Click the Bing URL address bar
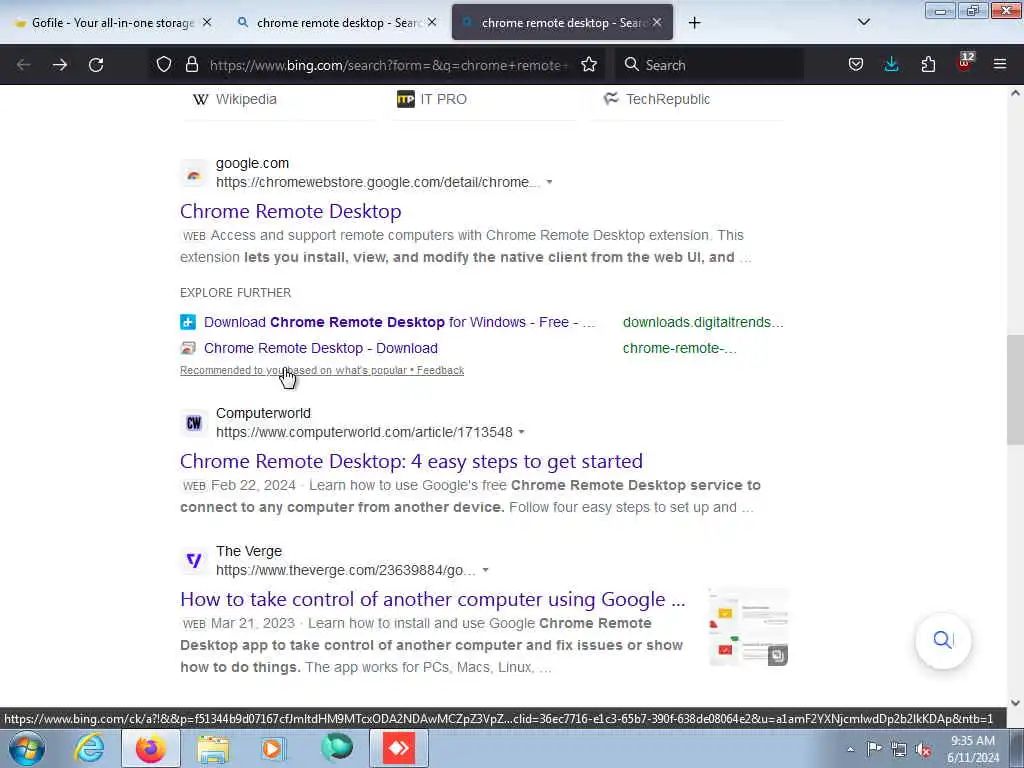Image resolution: width=1024 pixels, height=768 pixels. (x=389, y=65)
